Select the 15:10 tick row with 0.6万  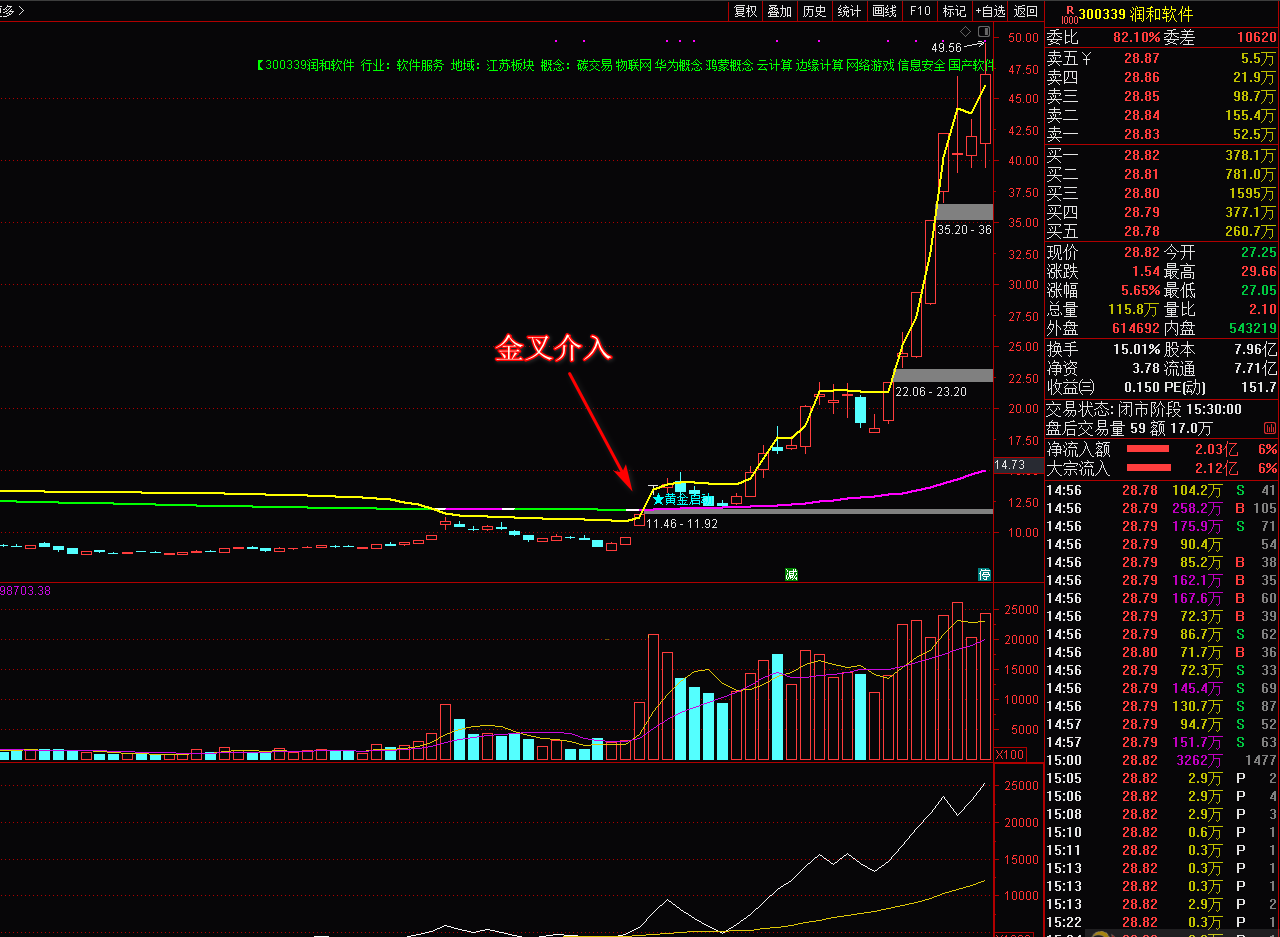click(1162, 832)
